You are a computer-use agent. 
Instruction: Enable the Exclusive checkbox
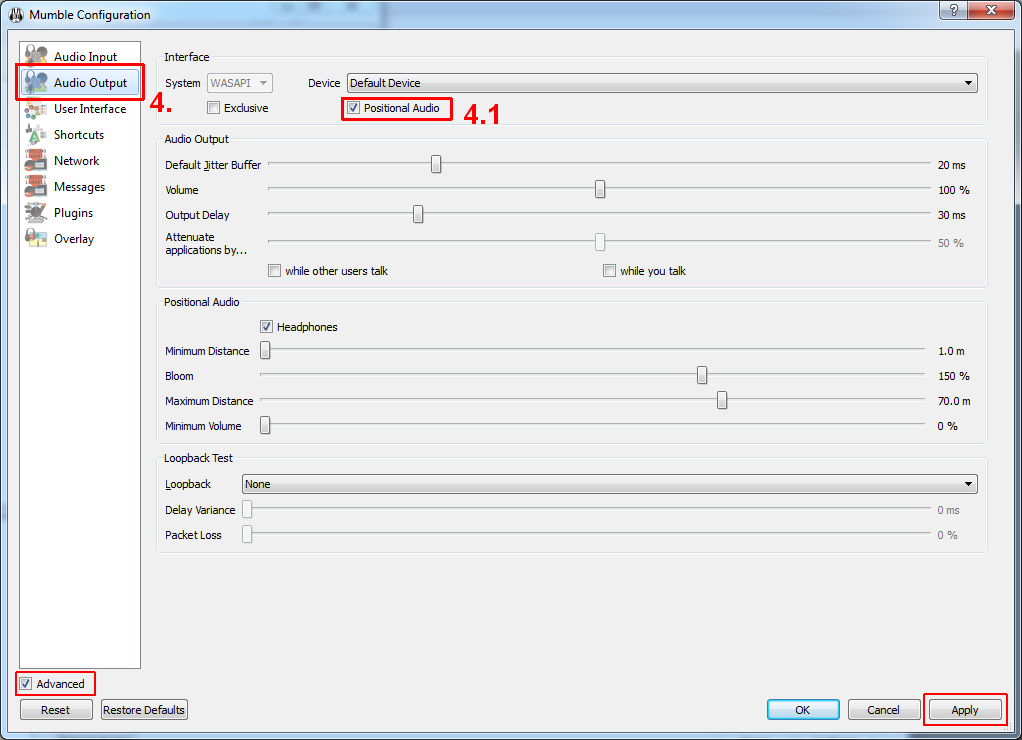(213, 108)
